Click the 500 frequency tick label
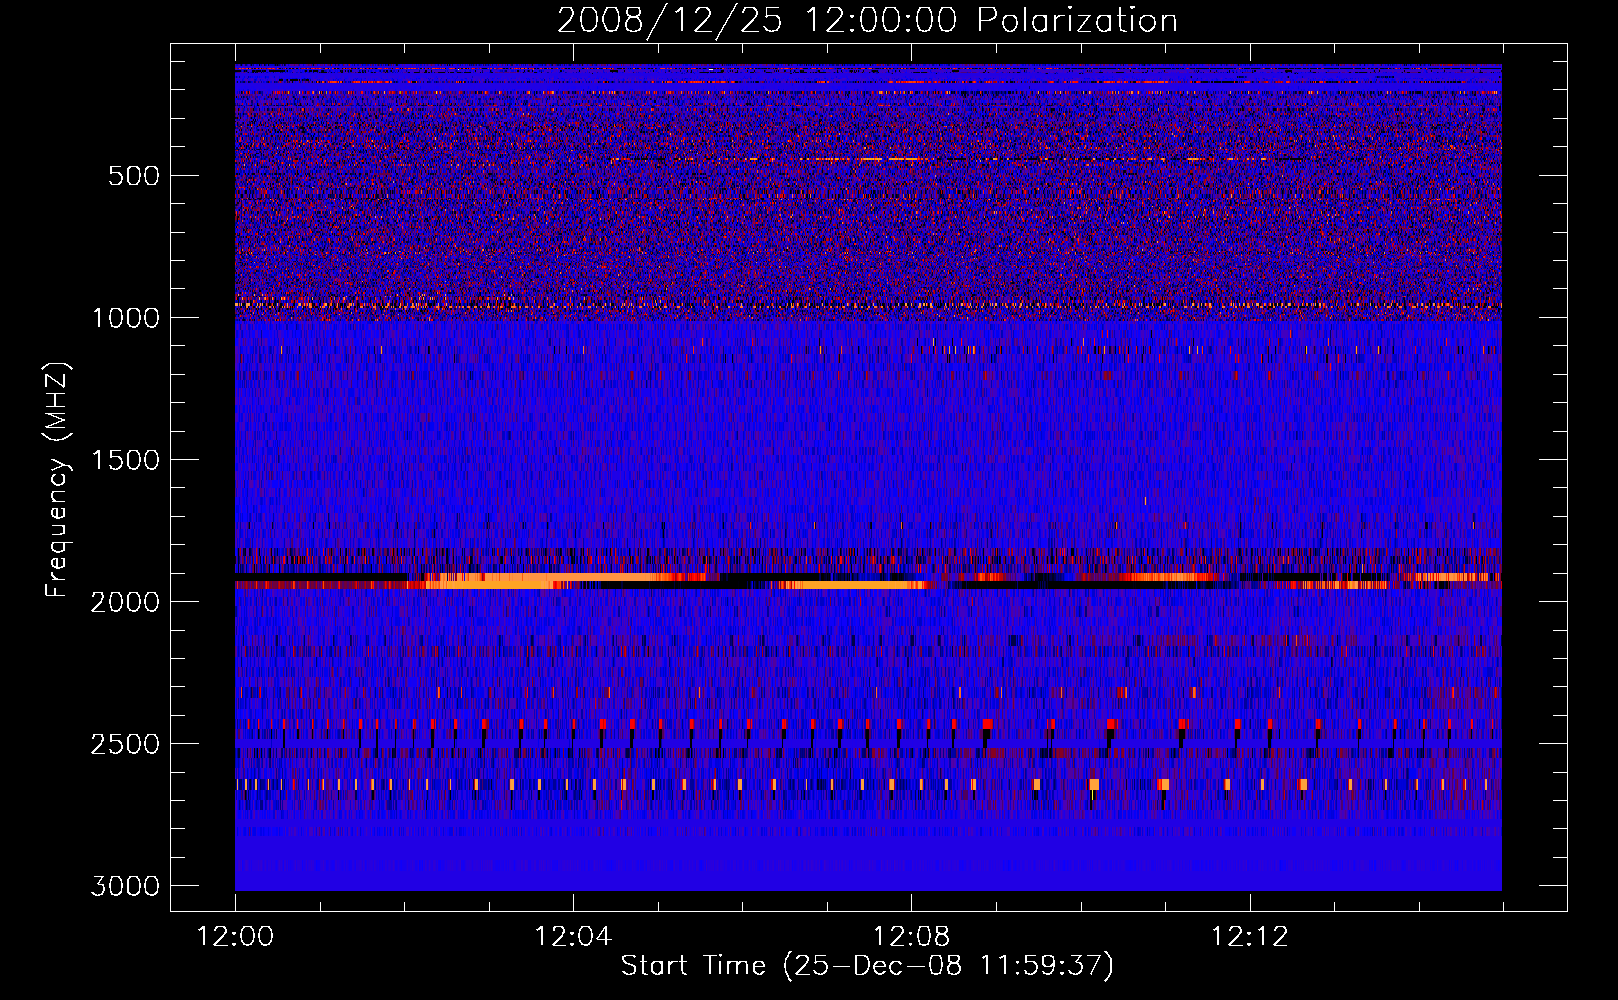Viewport: 1618px width, 1000px height. point(134,176)
